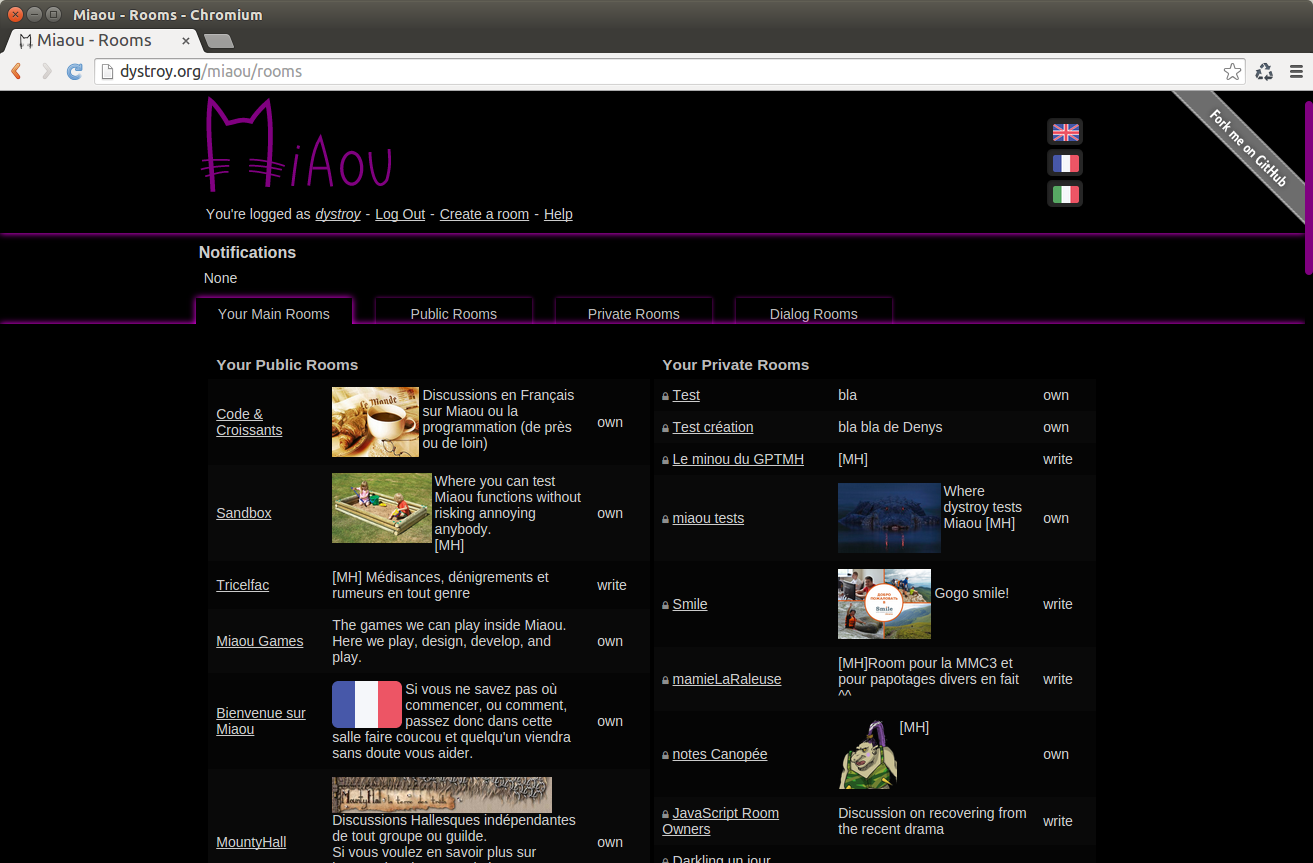Switch language to English via UK flag
The image size is (1313, 863).
[1065, 132]
